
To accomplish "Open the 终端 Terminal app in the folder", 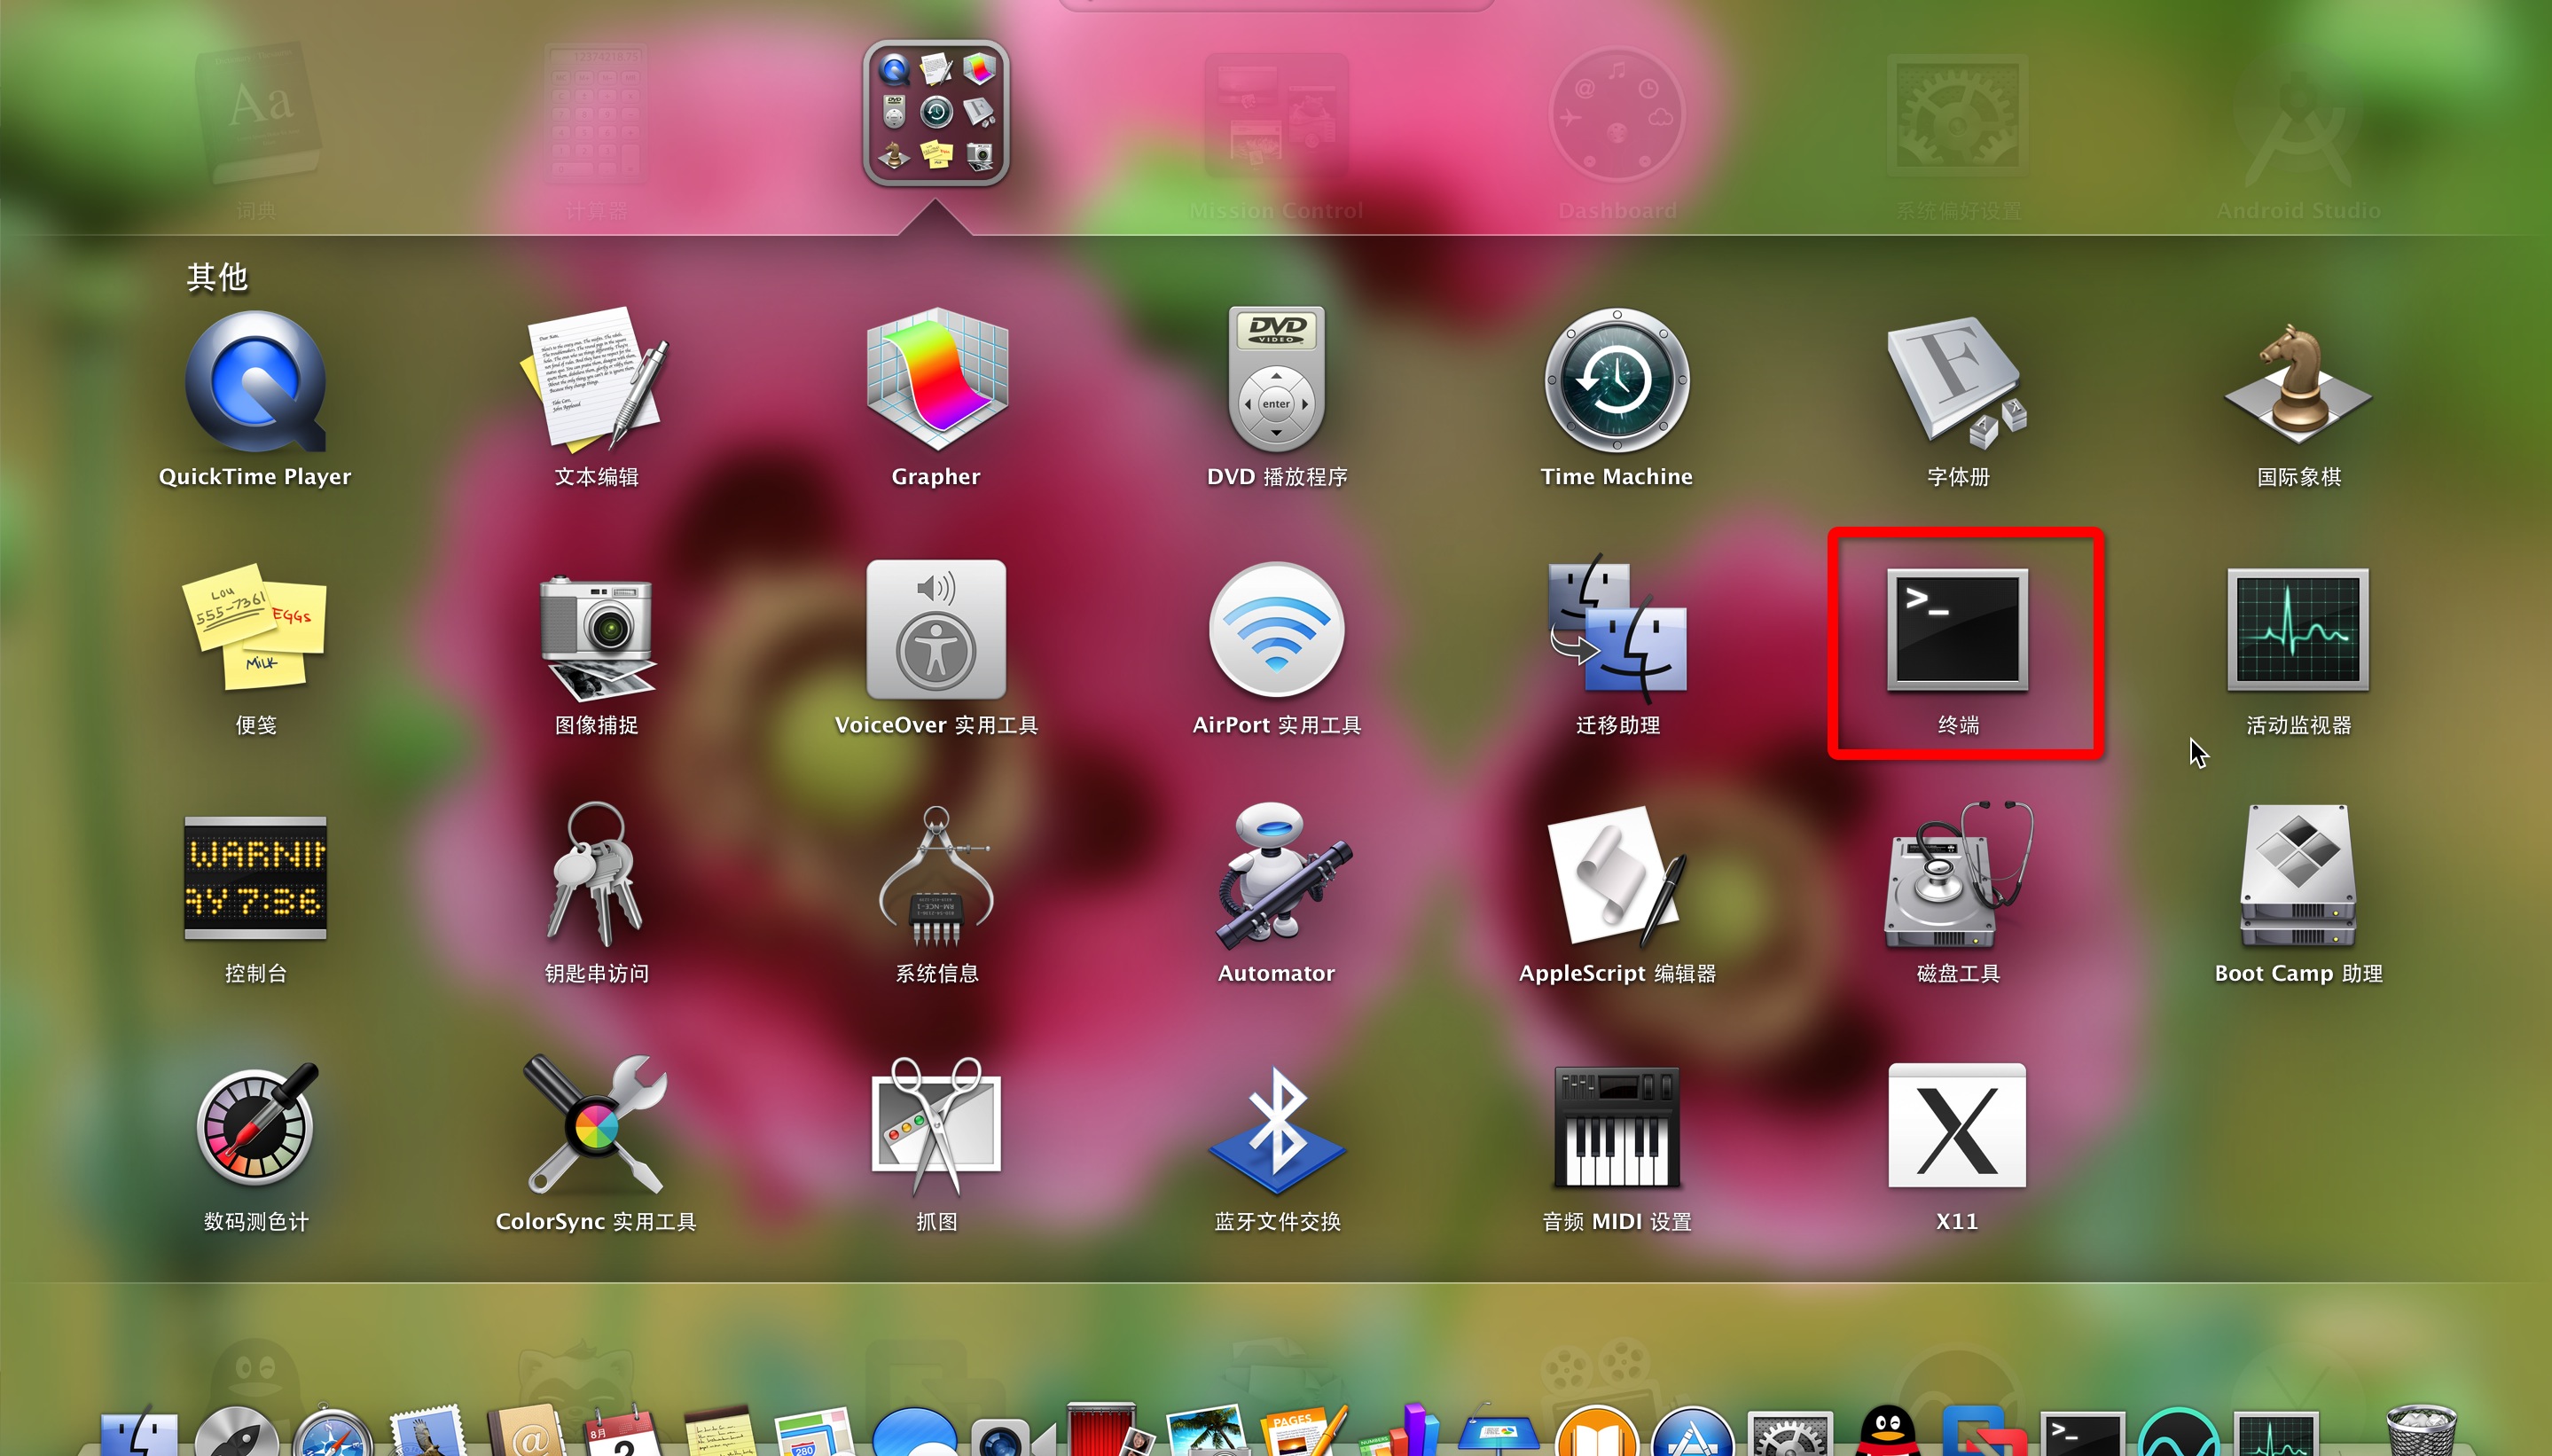I will point(1958,630).
